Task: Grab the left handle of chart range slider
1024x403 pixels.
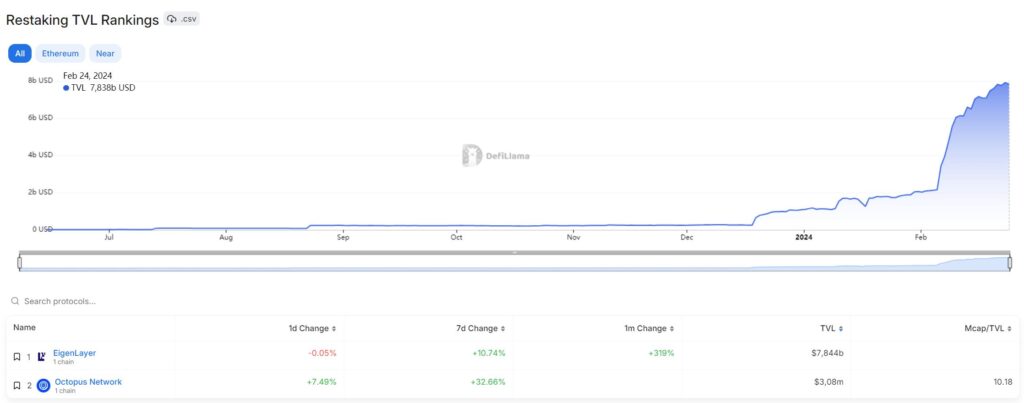Action: [20, 263]
